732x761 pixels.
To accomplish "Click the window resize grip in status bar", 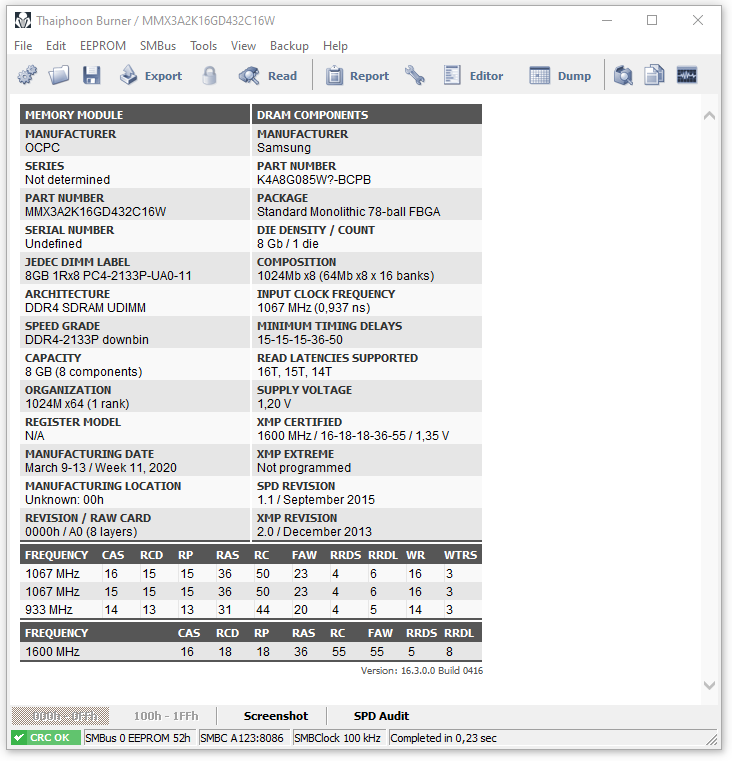I will [712, 739].
